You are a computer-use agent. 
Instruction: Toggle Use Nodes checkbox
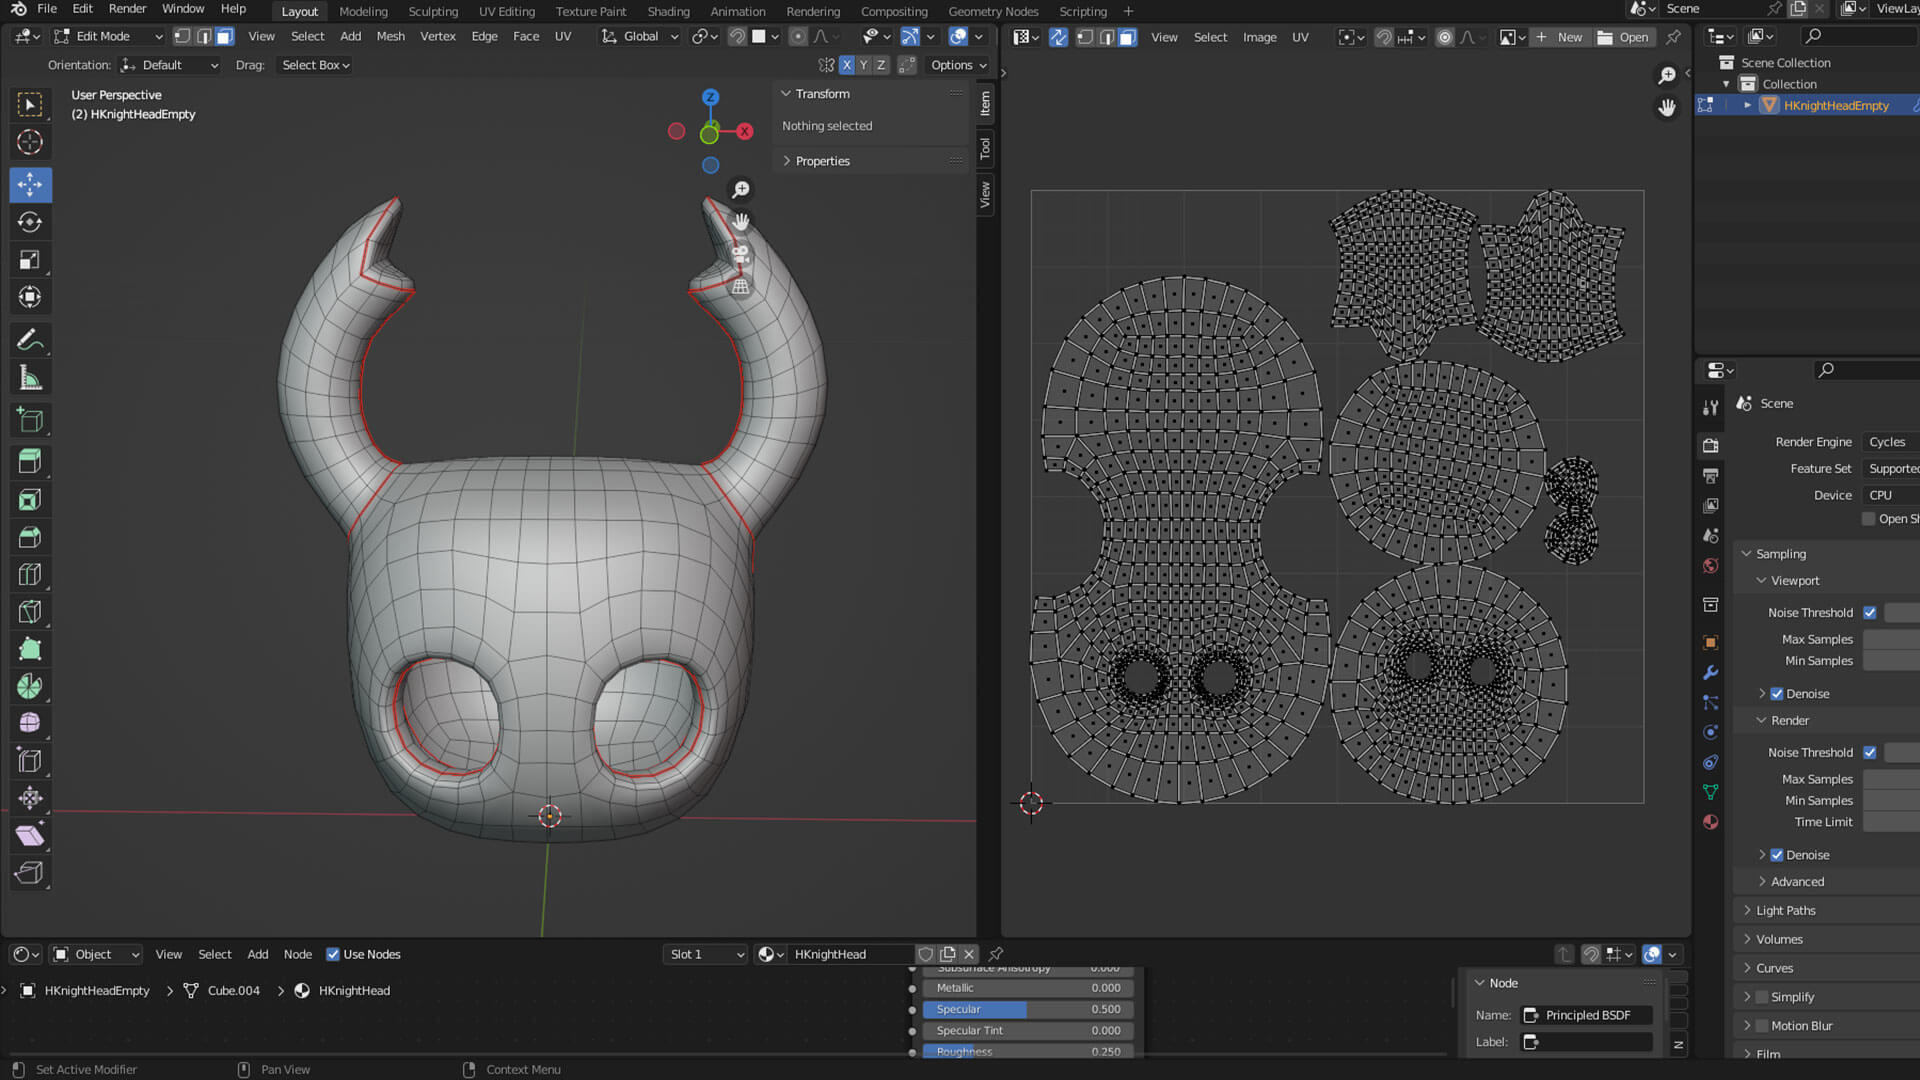333,954
